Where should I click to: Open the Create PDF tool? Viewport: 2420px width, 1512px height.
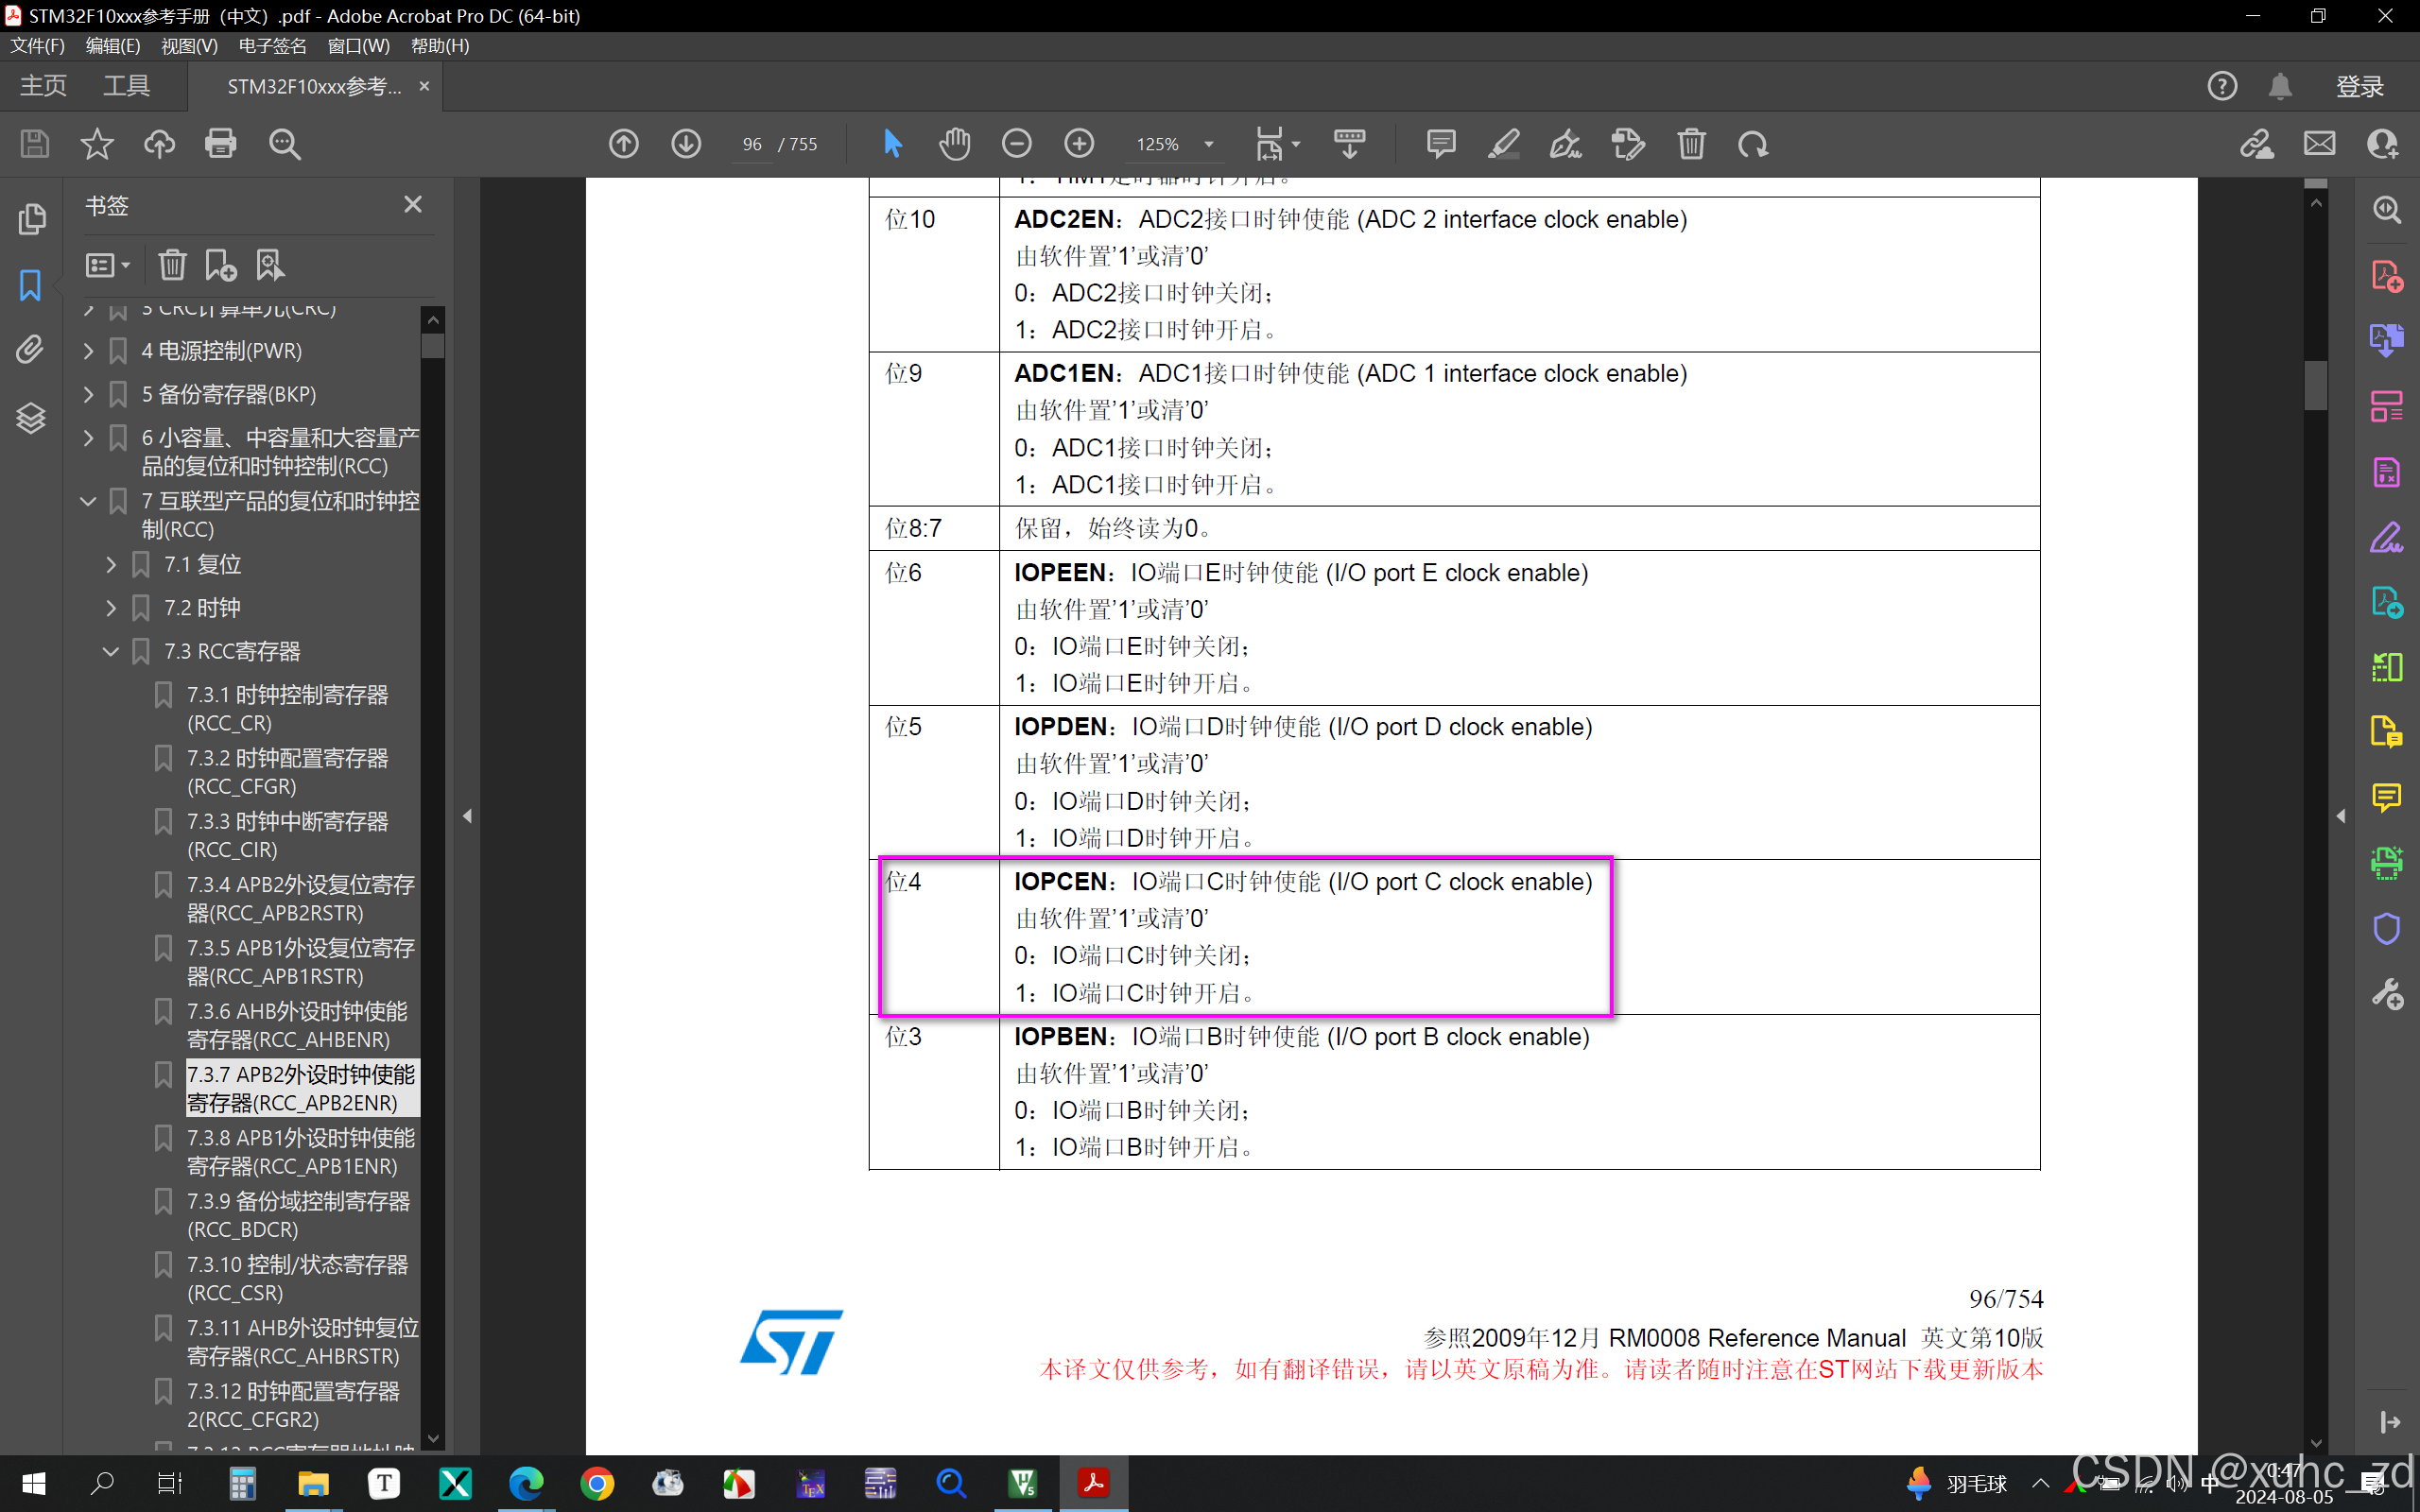click(2387, 275)
